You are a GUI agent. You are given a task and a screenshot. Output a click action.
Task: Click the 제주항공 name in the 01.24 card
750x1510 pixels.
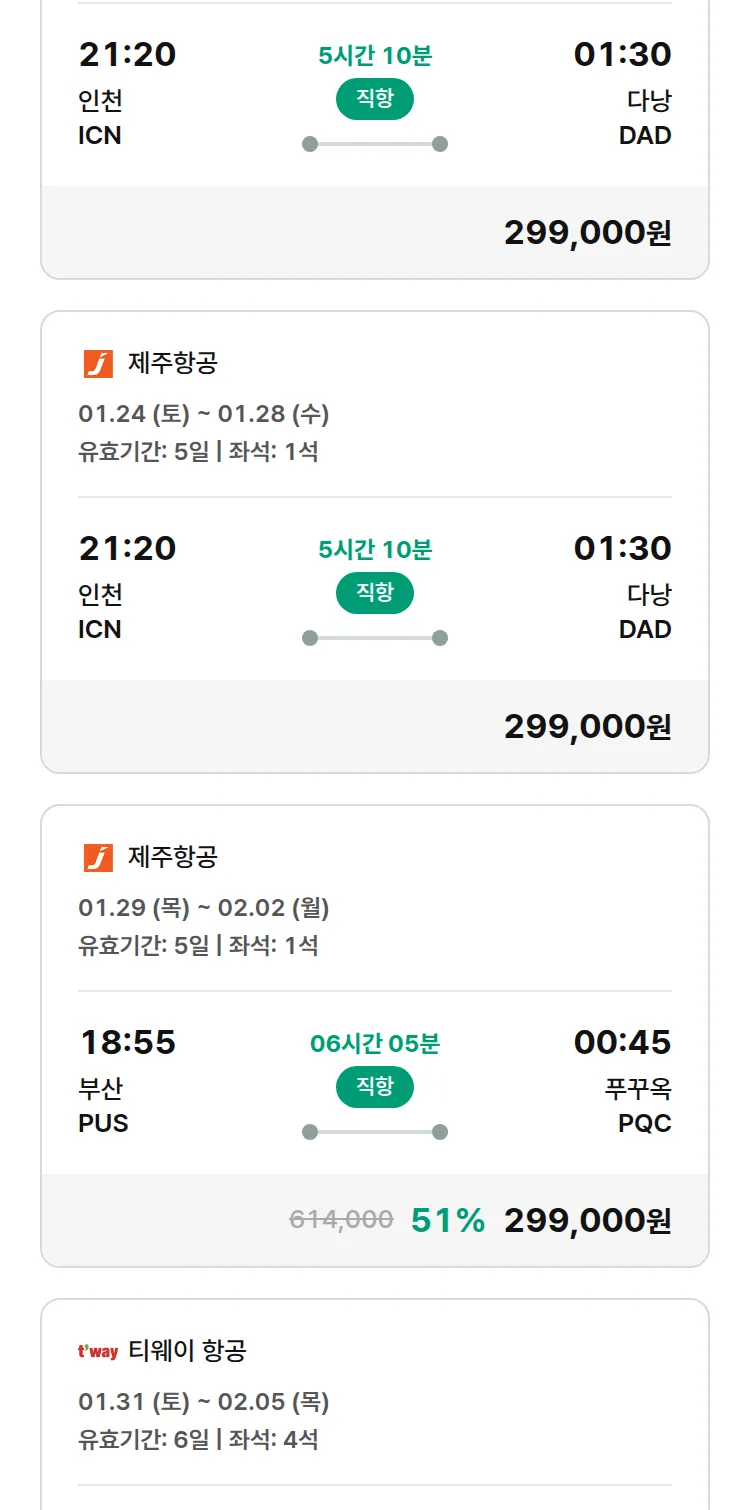(172, 364)
